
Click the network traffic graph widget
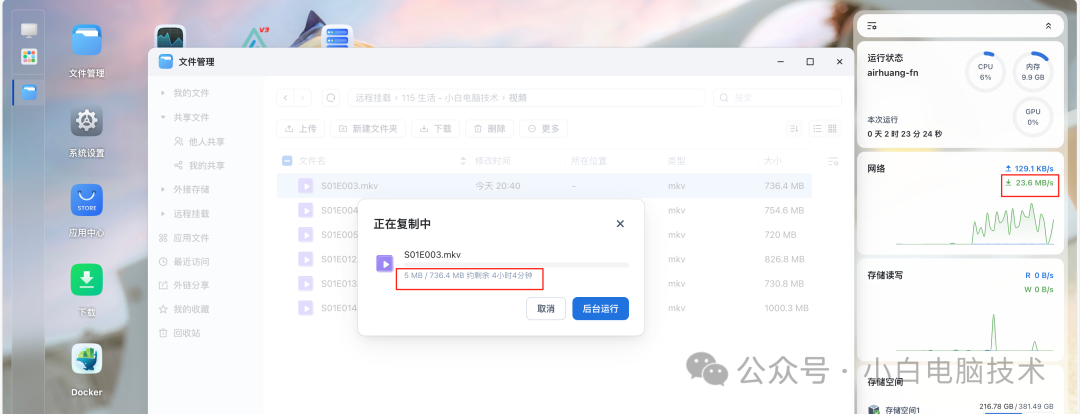pyautogui.click(x=975, y=223)
